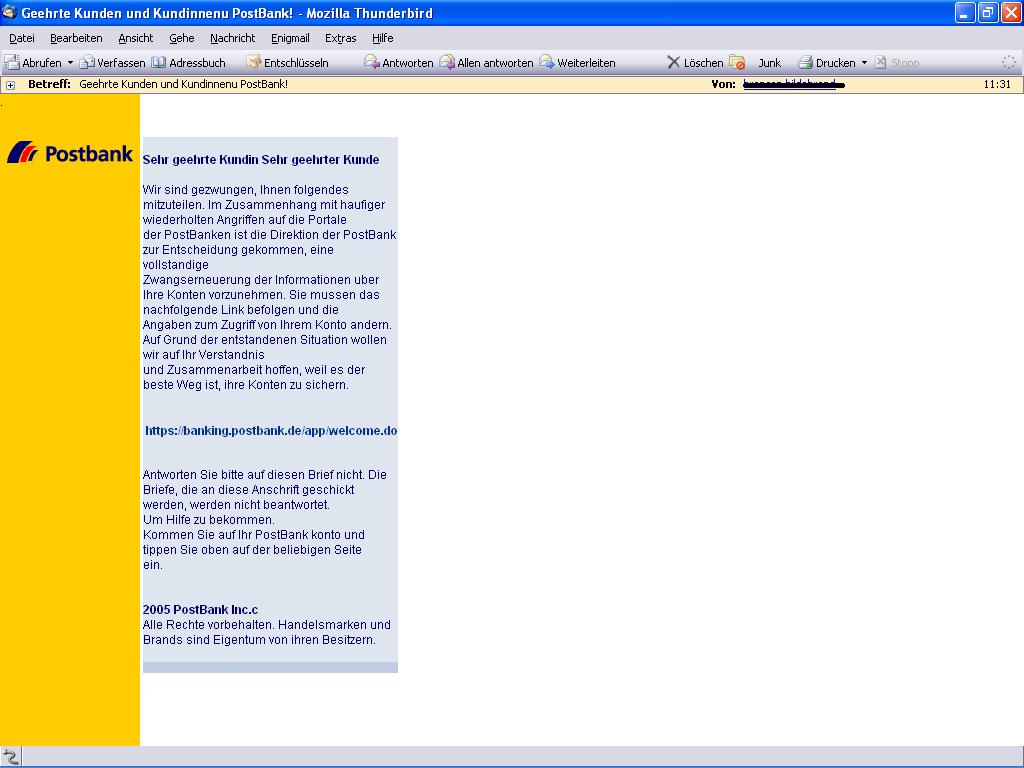Image resolution: width=1024 pixels, height=768 pixels.
Task: Expand the Drucken dropdown arrow
Action: tap(864, 63)
